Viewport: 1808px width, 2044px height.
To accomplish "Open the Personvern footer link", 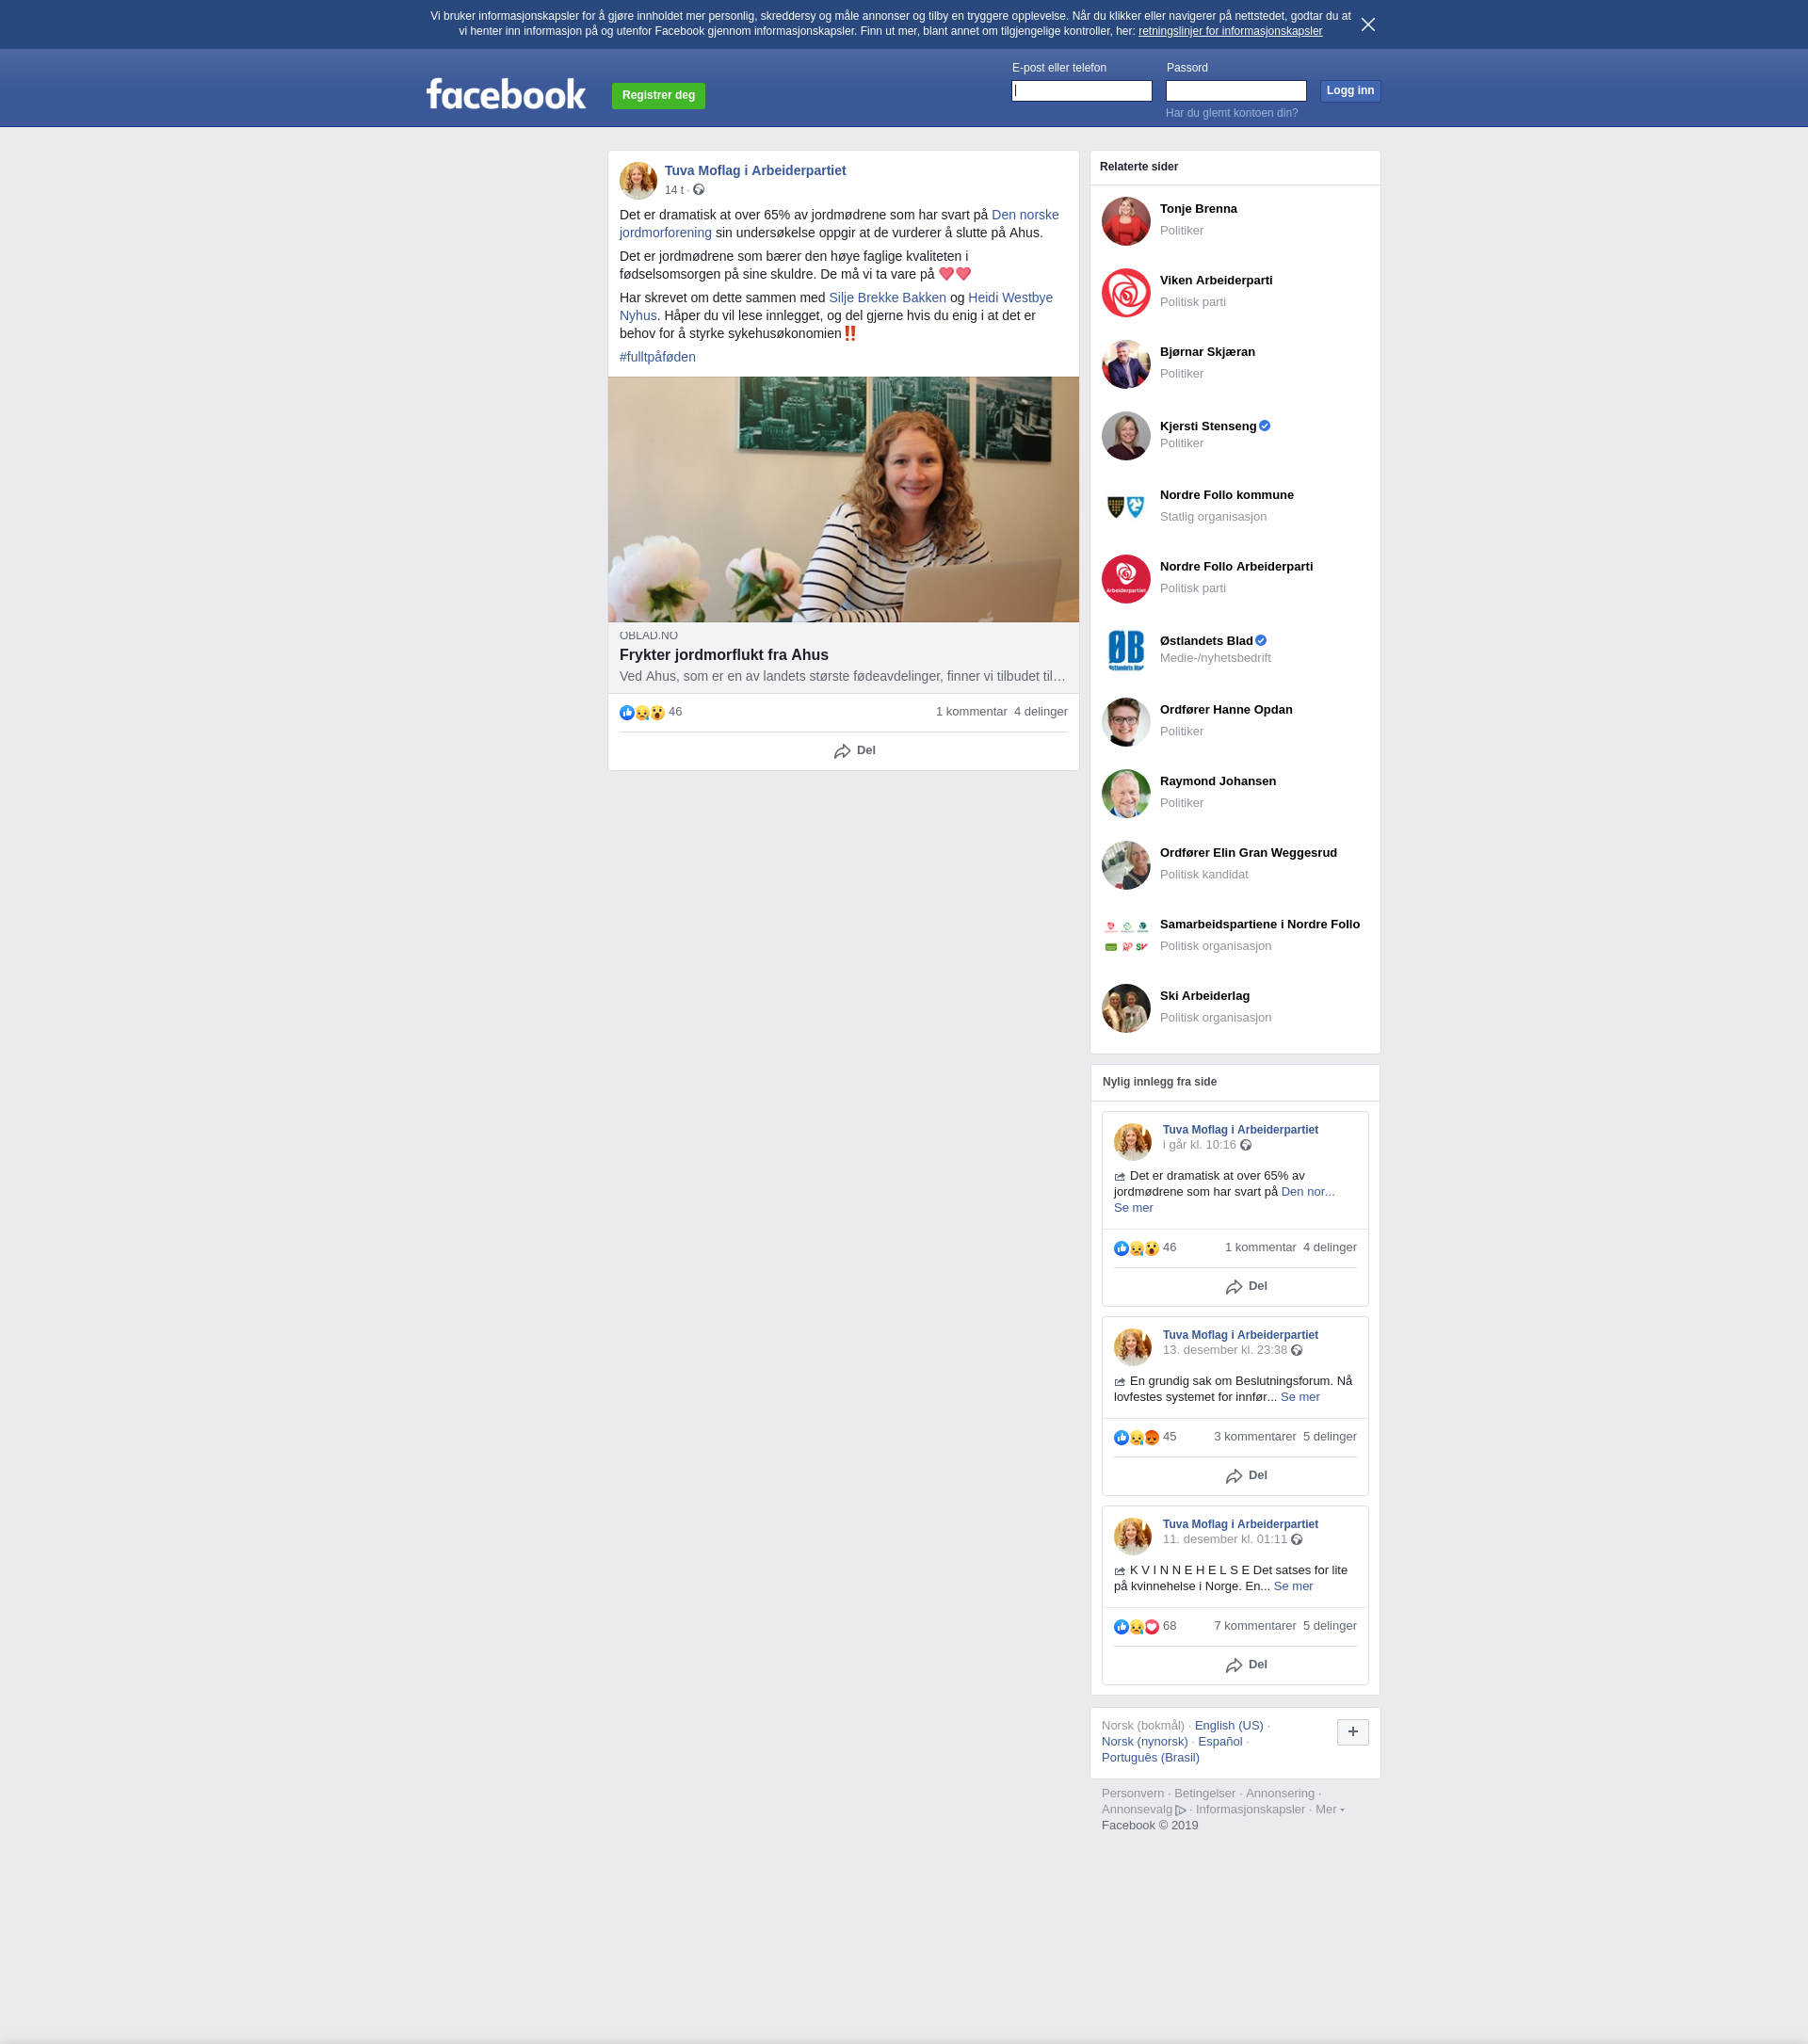I will (x=1132, y=1794).
